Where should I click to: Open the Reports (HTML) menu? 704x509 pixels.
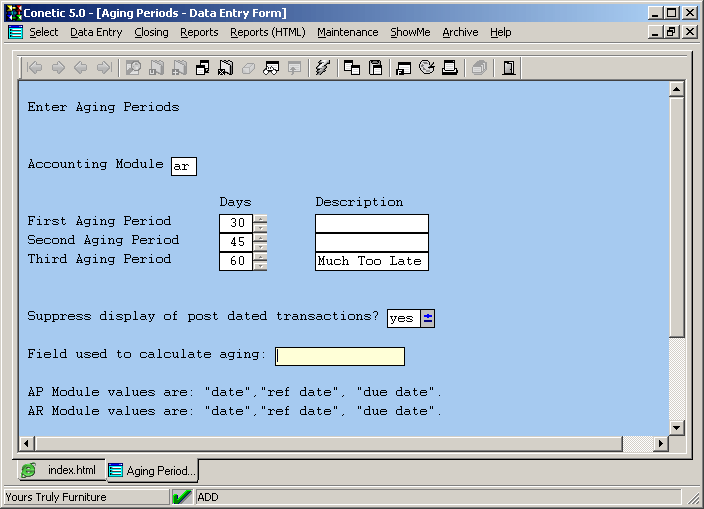point(267,32)
